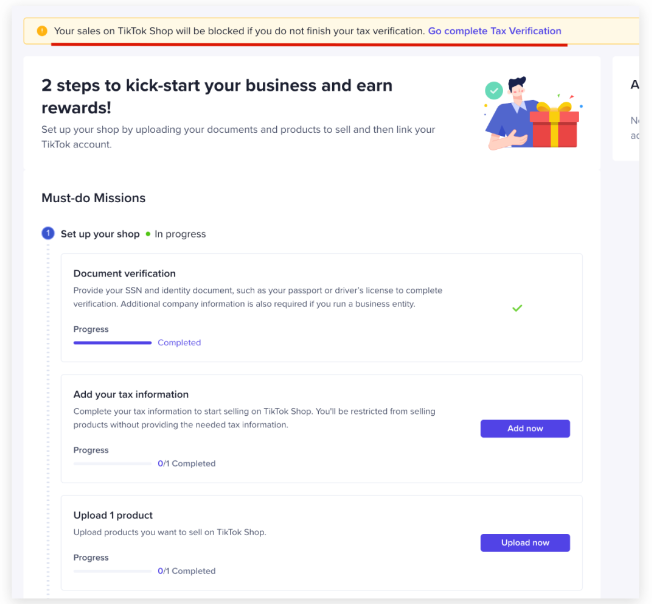Select the Add your tax information title
The width and height of the screenshot is (652, 604).
131,394
